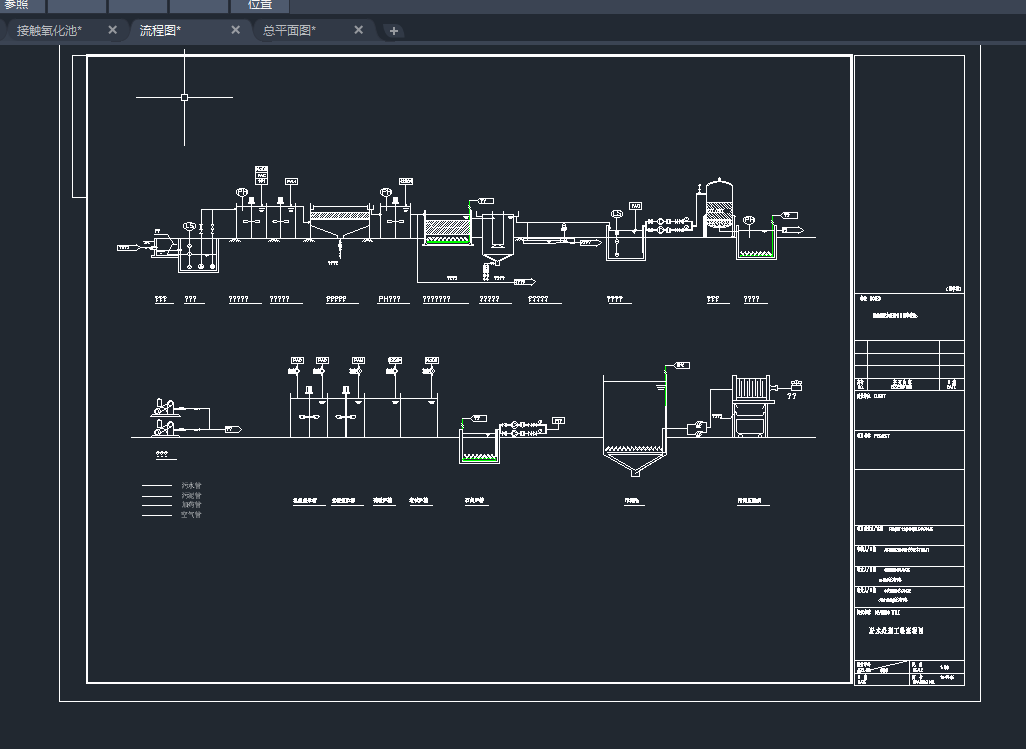Add a new drawing tab with plus button

click(x=393, y=31)
